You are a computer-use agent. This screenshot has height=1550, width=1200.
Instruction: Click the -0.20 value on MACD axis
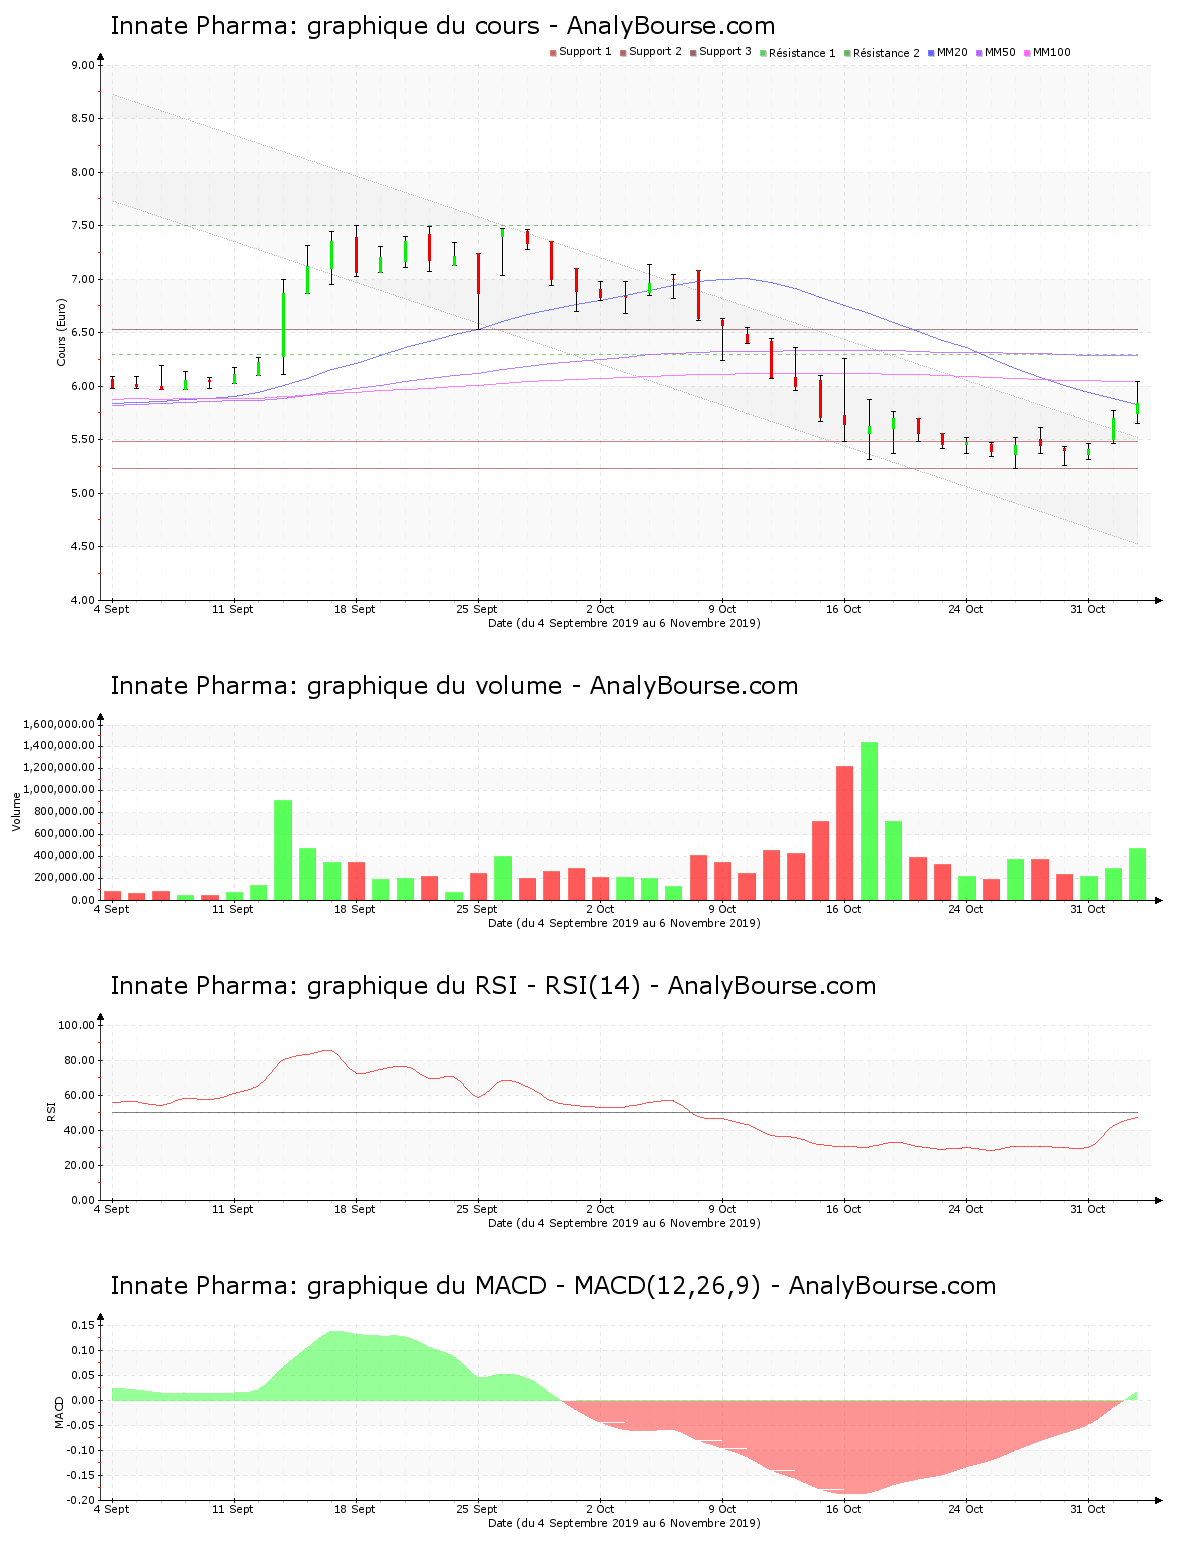[81, 1500]
